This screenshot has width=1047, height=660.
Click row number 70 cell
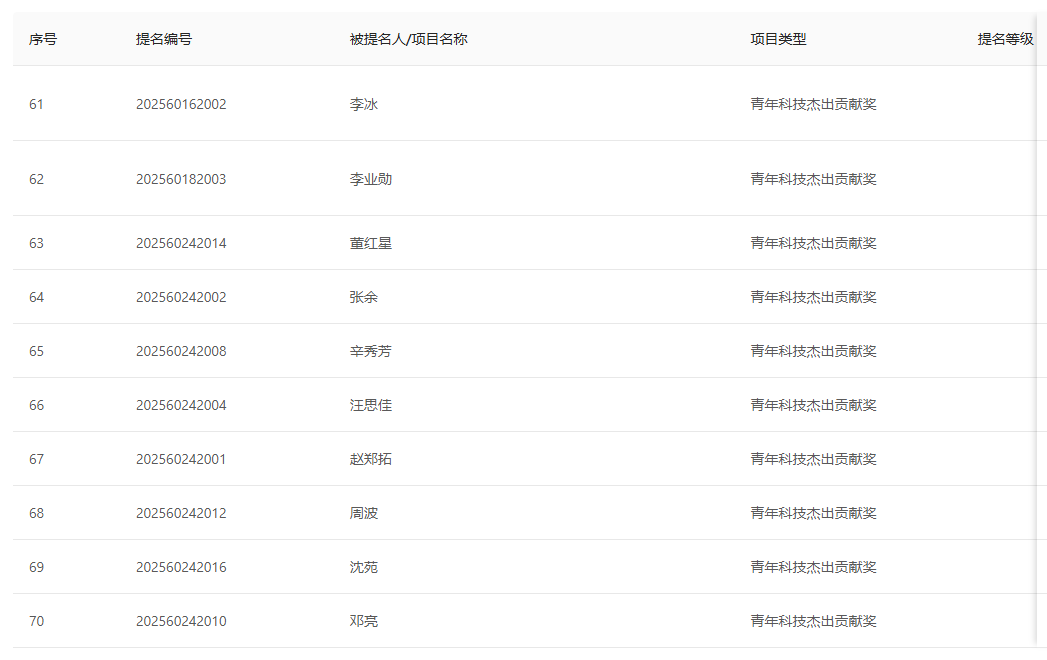37,621
